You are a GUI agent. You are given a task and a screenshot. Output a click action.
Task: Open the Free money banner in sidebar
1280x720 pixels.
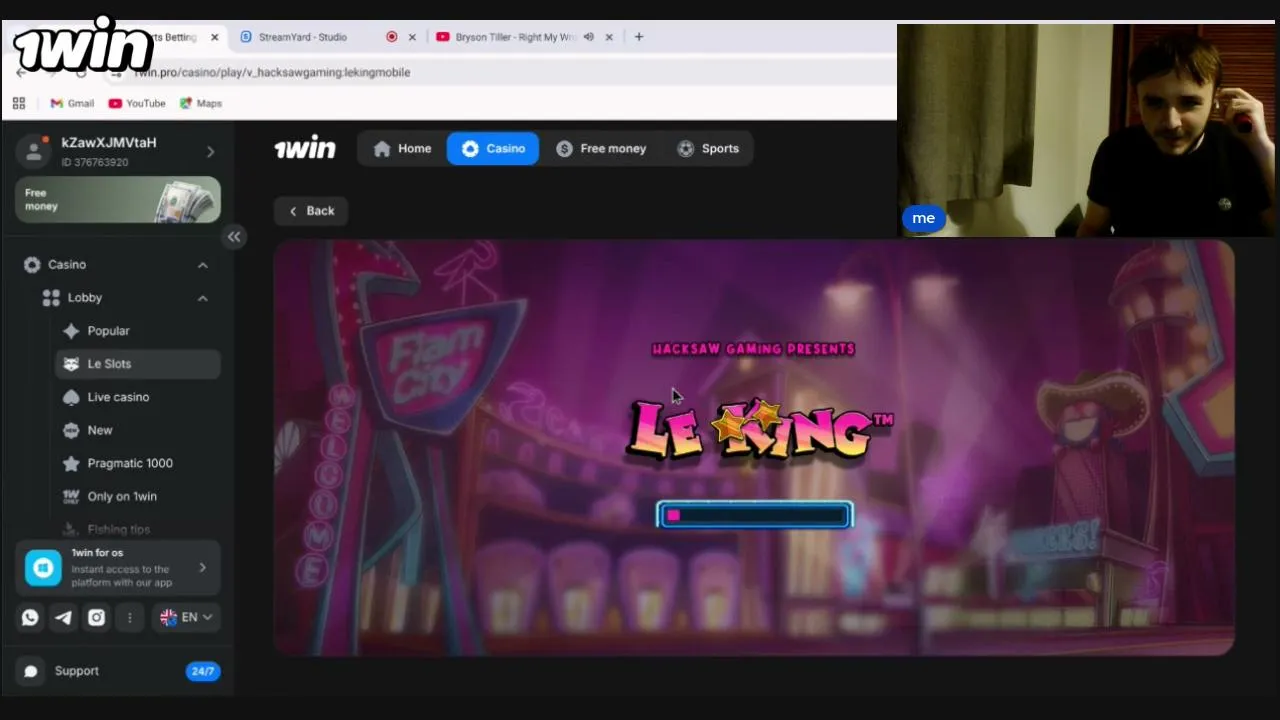click(118, 199)
